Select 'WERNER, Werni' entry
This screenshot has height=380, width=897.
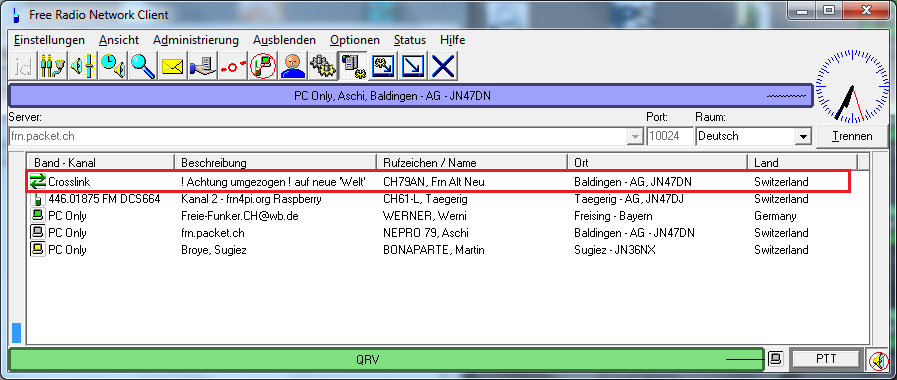(x=426, y=216)
